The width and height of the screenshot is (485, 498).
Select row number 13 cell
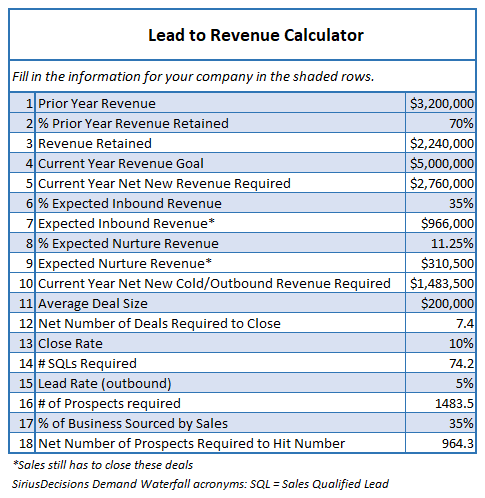[22, 343]
